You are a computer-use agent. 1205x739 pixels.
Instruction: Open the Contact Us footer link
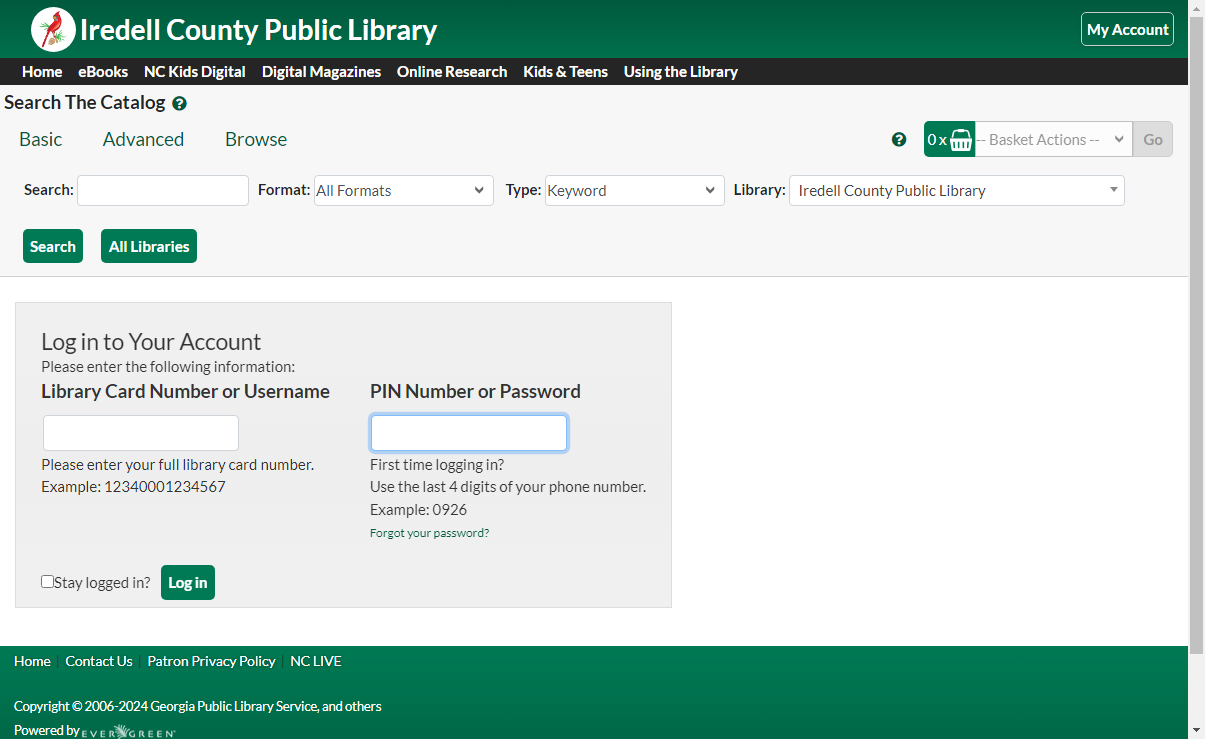[x=99, y=661]
